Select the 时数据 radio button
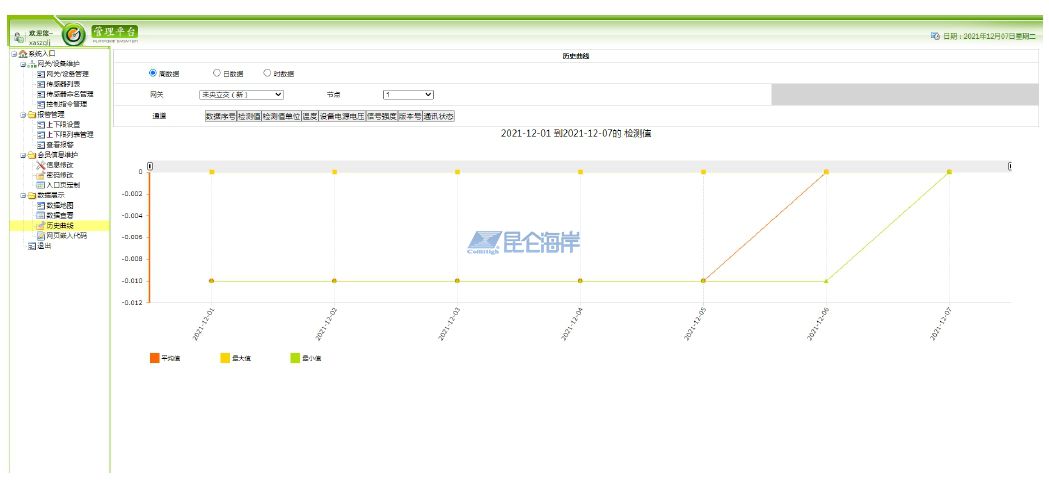Image resolution: width=1049 pixels, height=484 pixels. [x=267, y=73]
